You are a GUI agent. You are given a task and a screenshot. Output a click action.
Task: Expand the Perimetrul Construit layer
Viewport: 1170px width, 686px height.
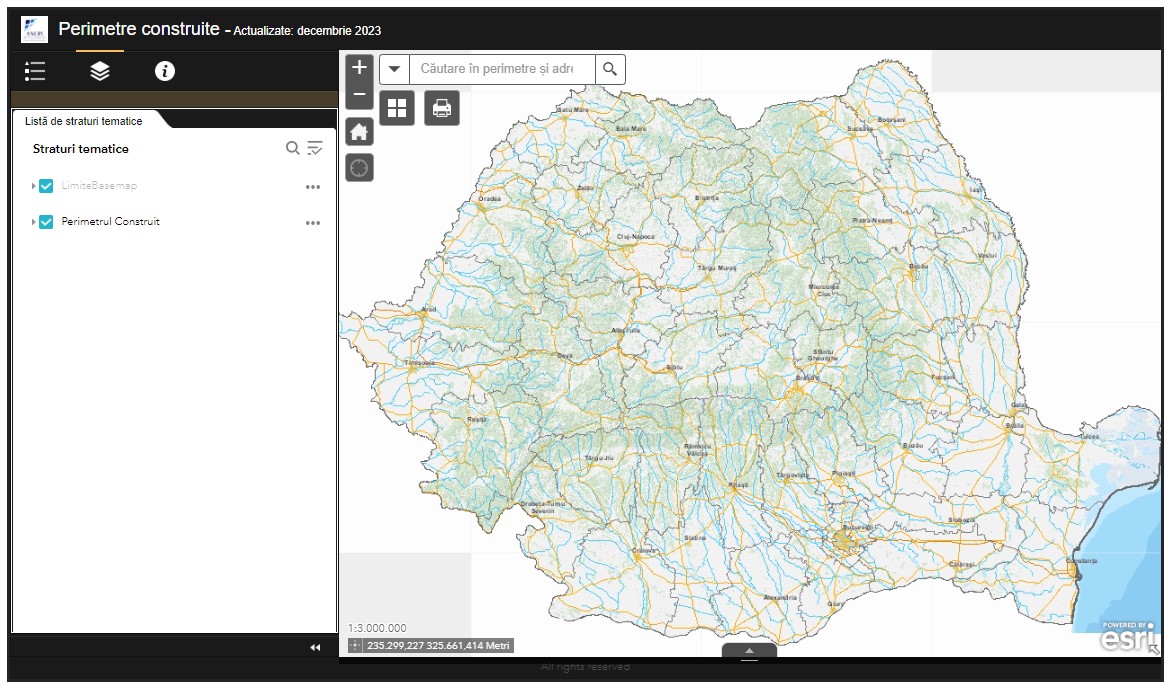point(34,222)
